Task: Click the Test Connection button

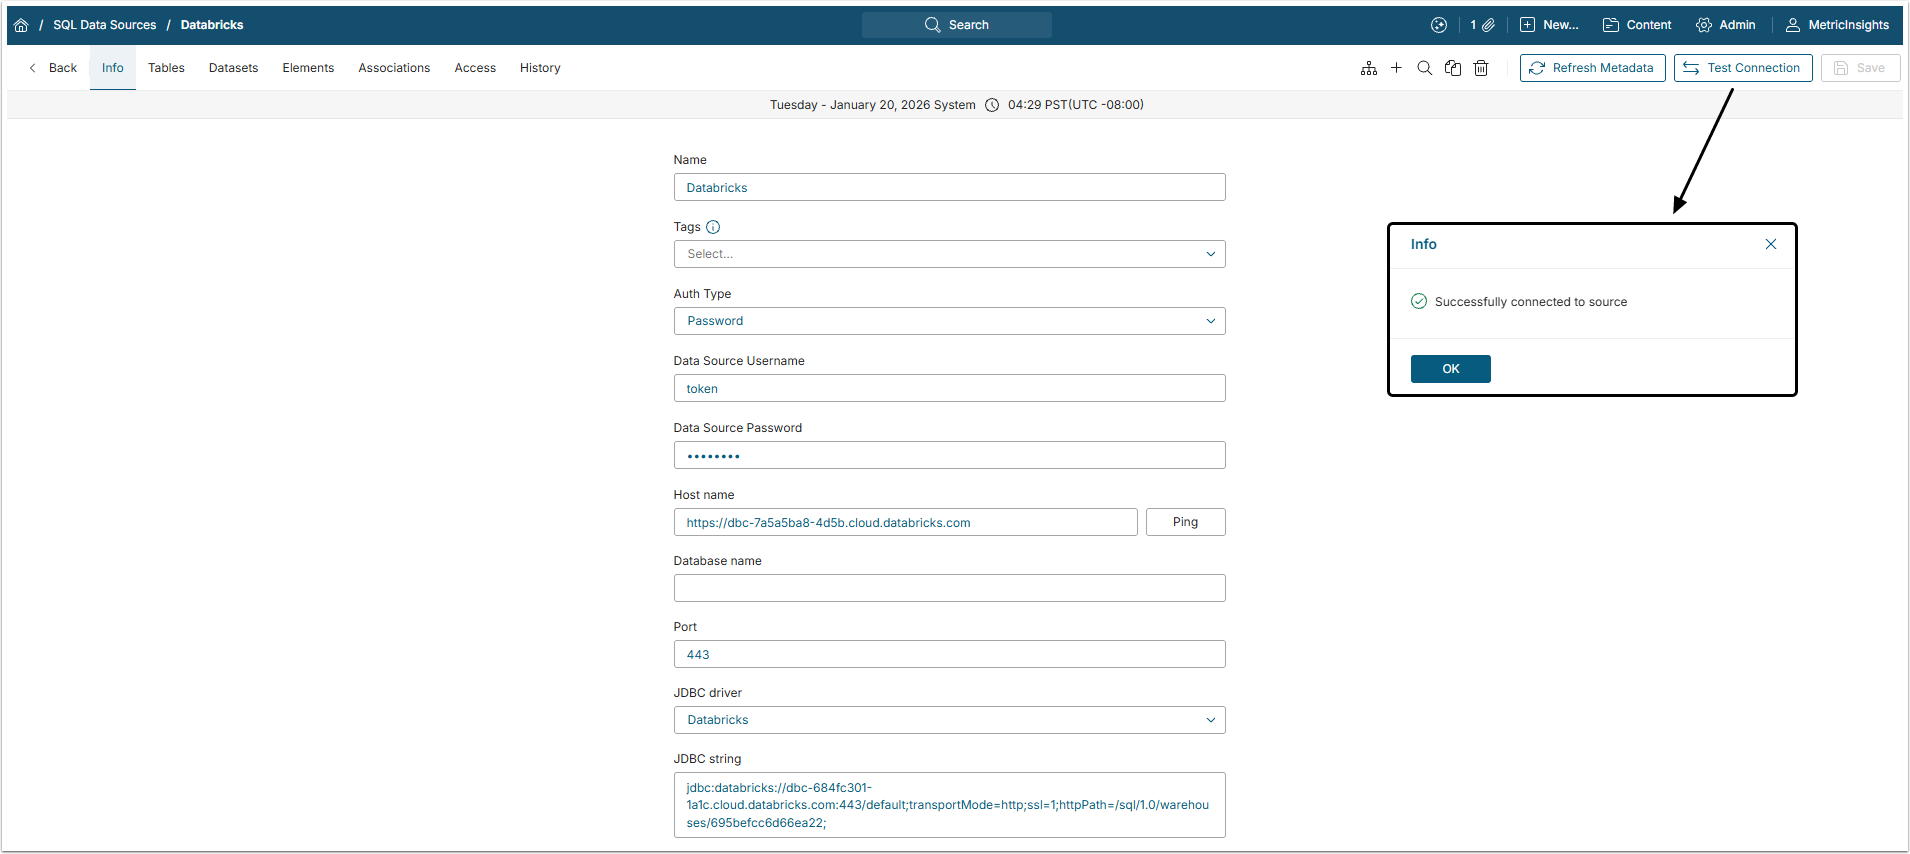Action: [x=1742, y=68]
